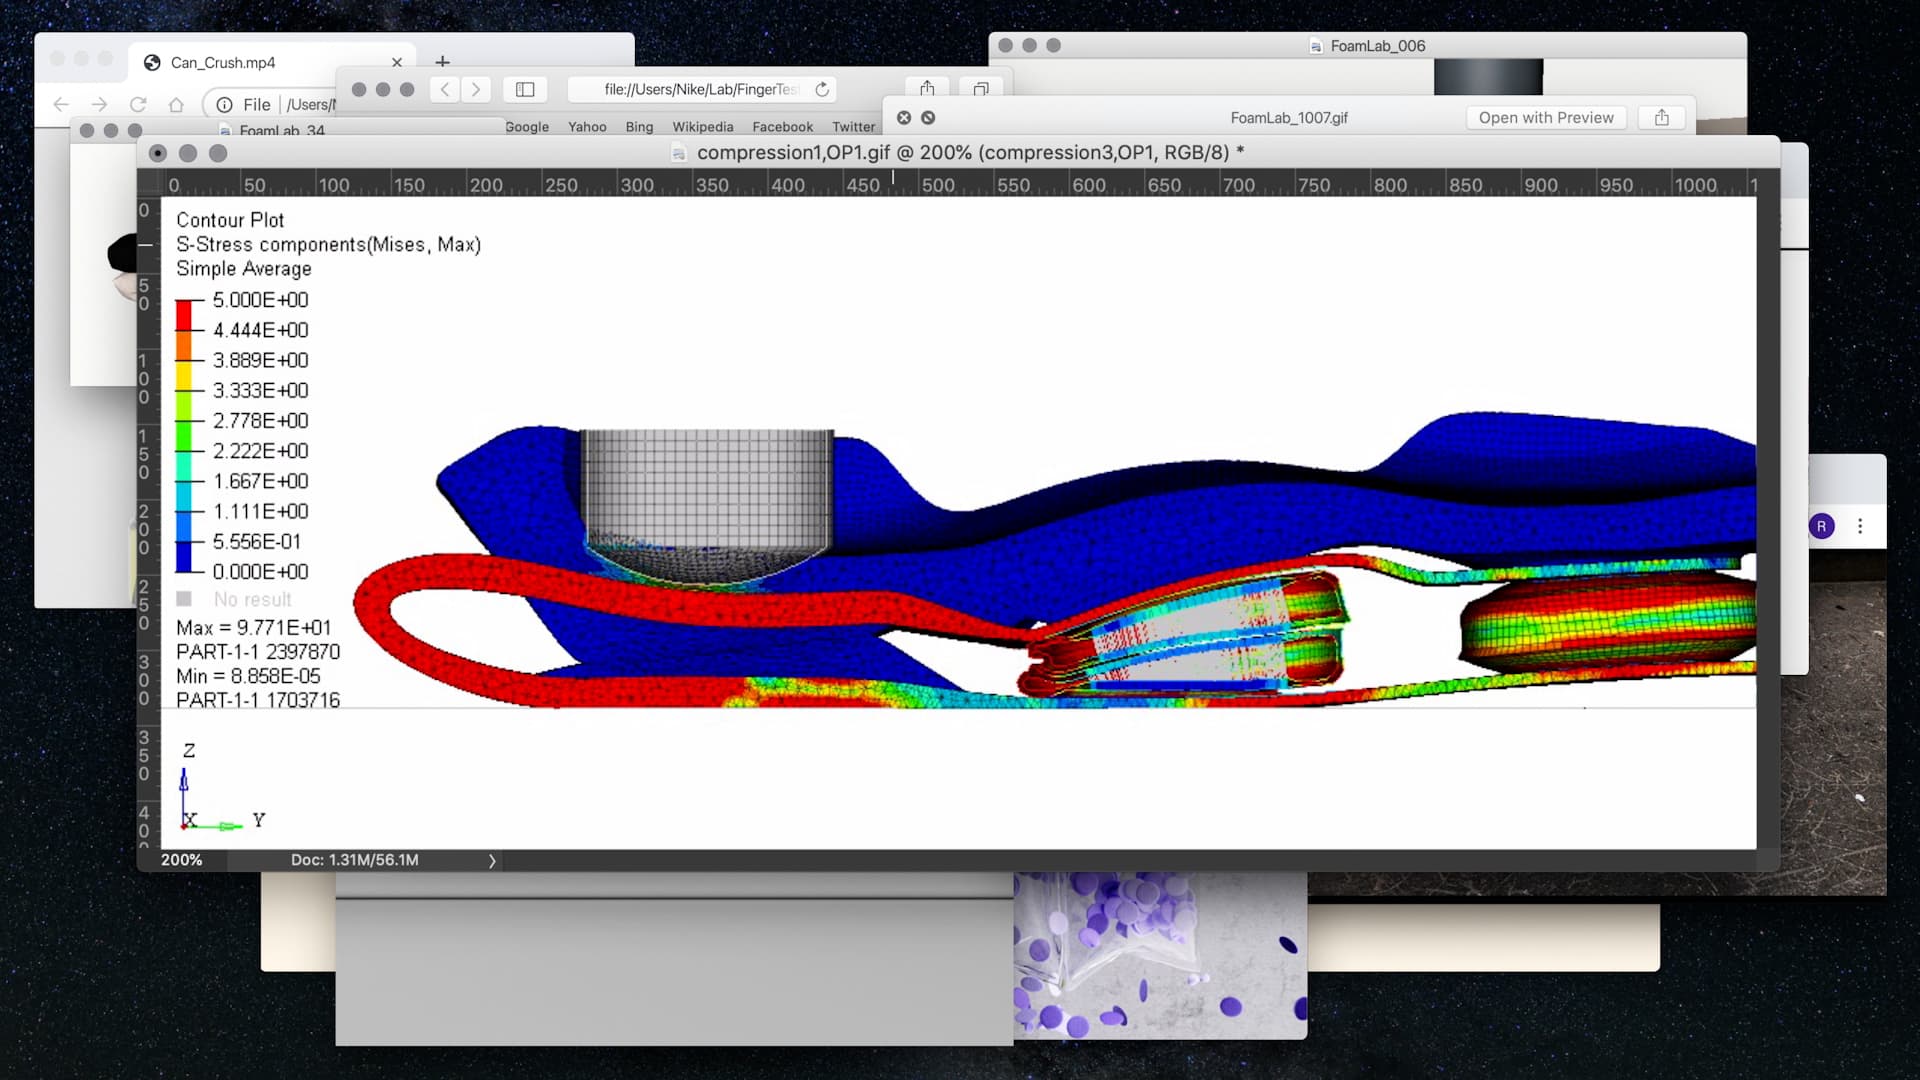Click the Chrome back arrow icon
The width and height of the screenshot is (1920, 1080).
[x=61, y=104]
